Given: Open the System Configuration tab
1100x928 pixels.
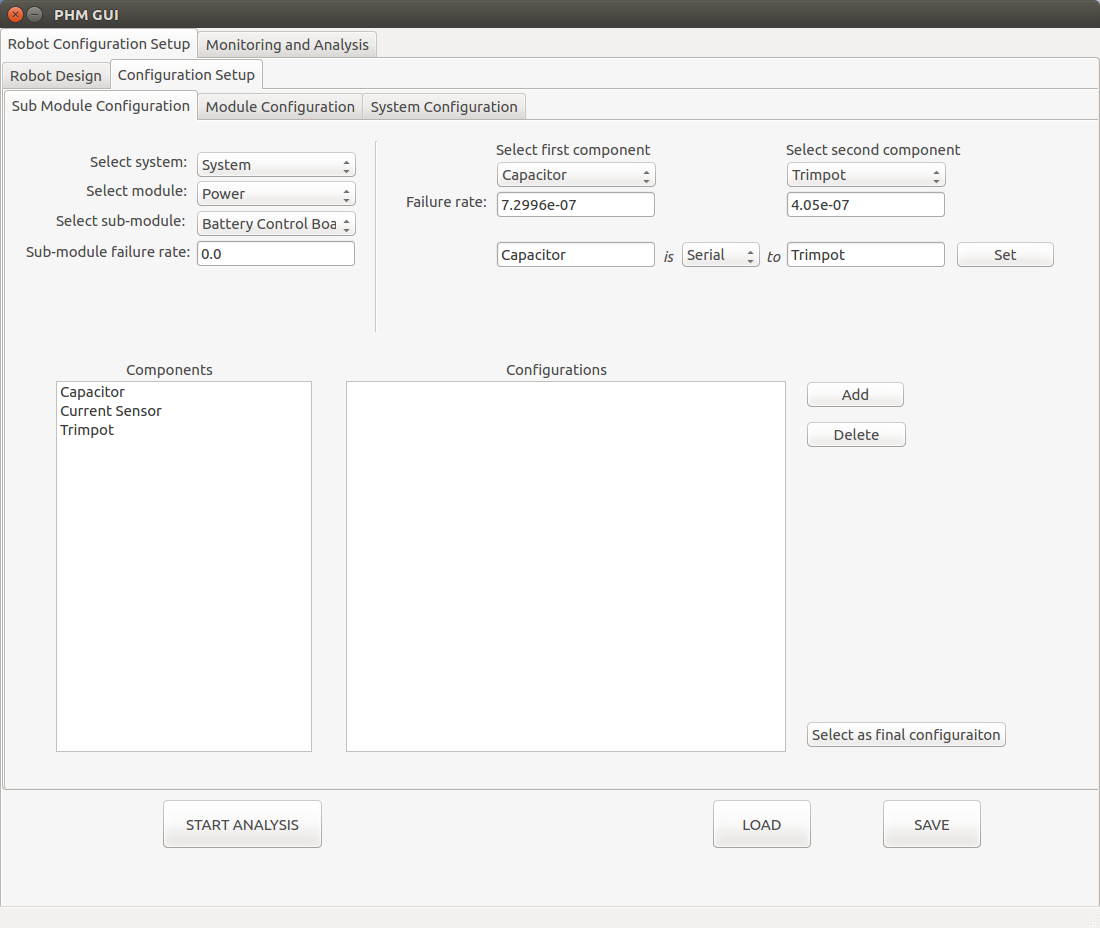Looking at the screenshot, I should (444, 107).
